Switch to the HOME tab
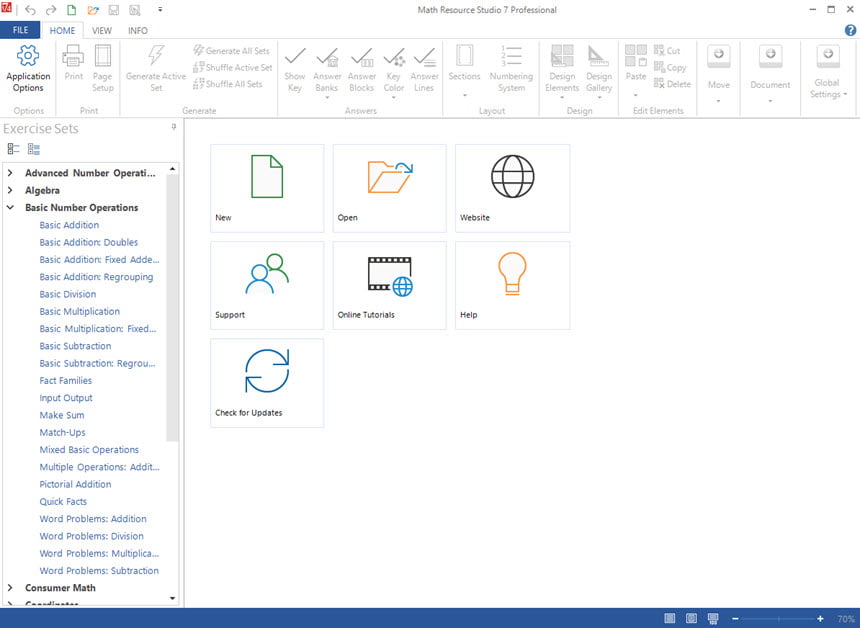The width and height of the screenshot is (860, 628). click(x=63, y=31)
